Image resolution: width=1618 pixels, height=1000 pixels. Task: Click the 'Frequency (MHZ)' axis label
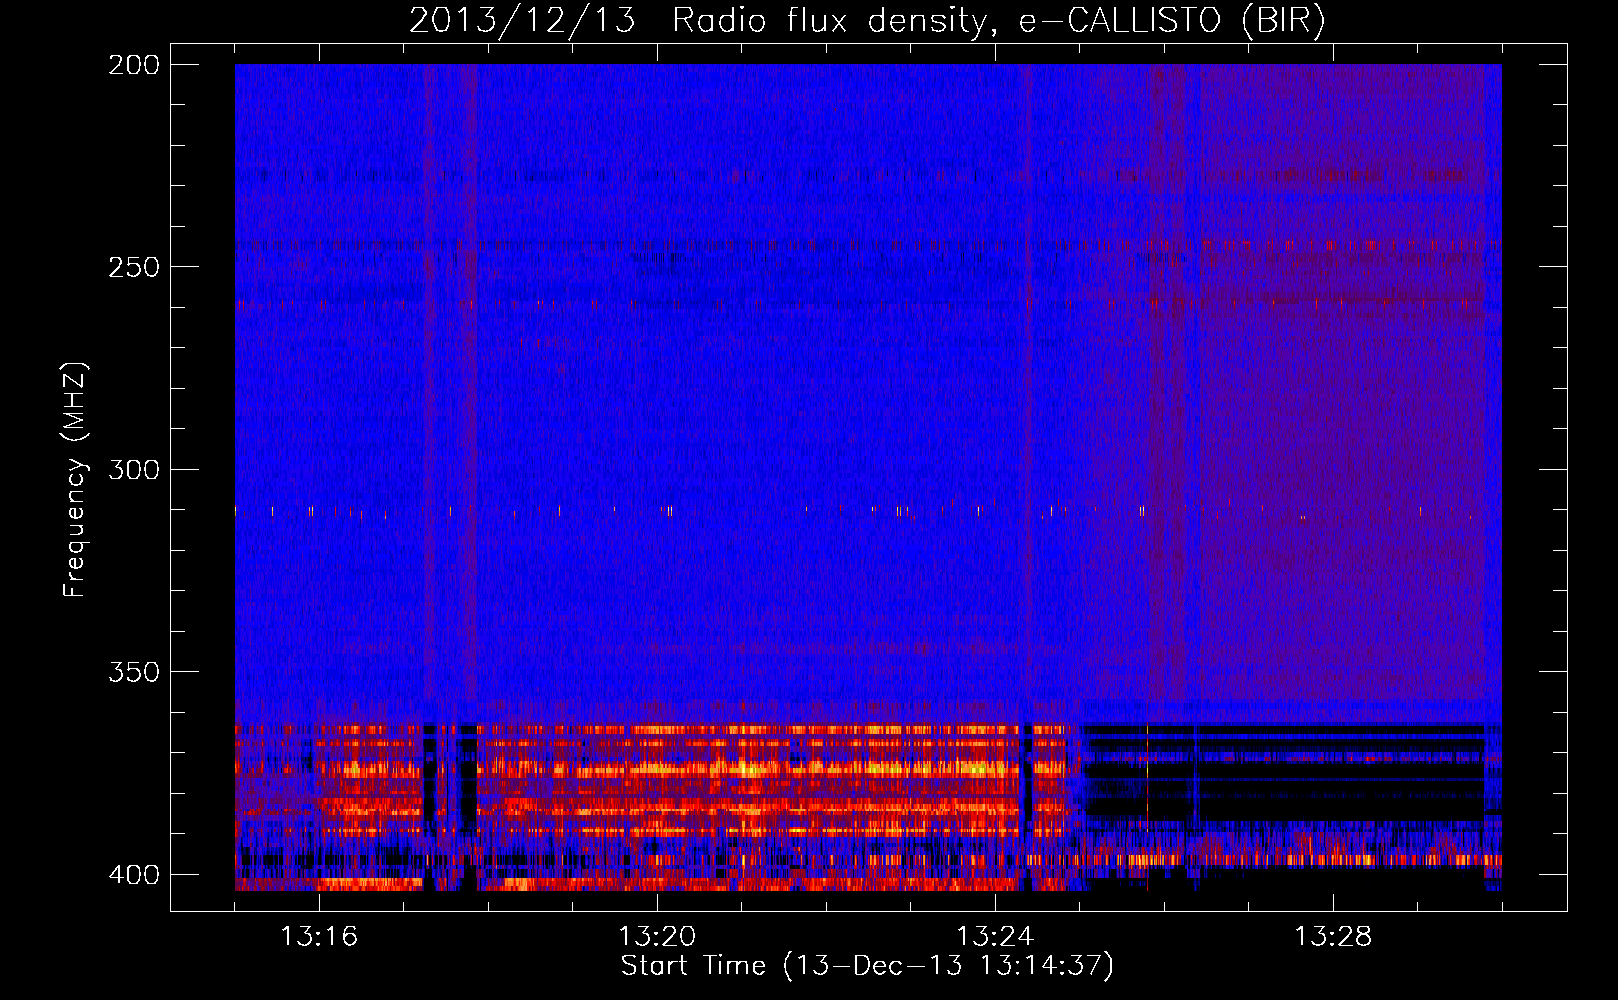tap(75, 479)
